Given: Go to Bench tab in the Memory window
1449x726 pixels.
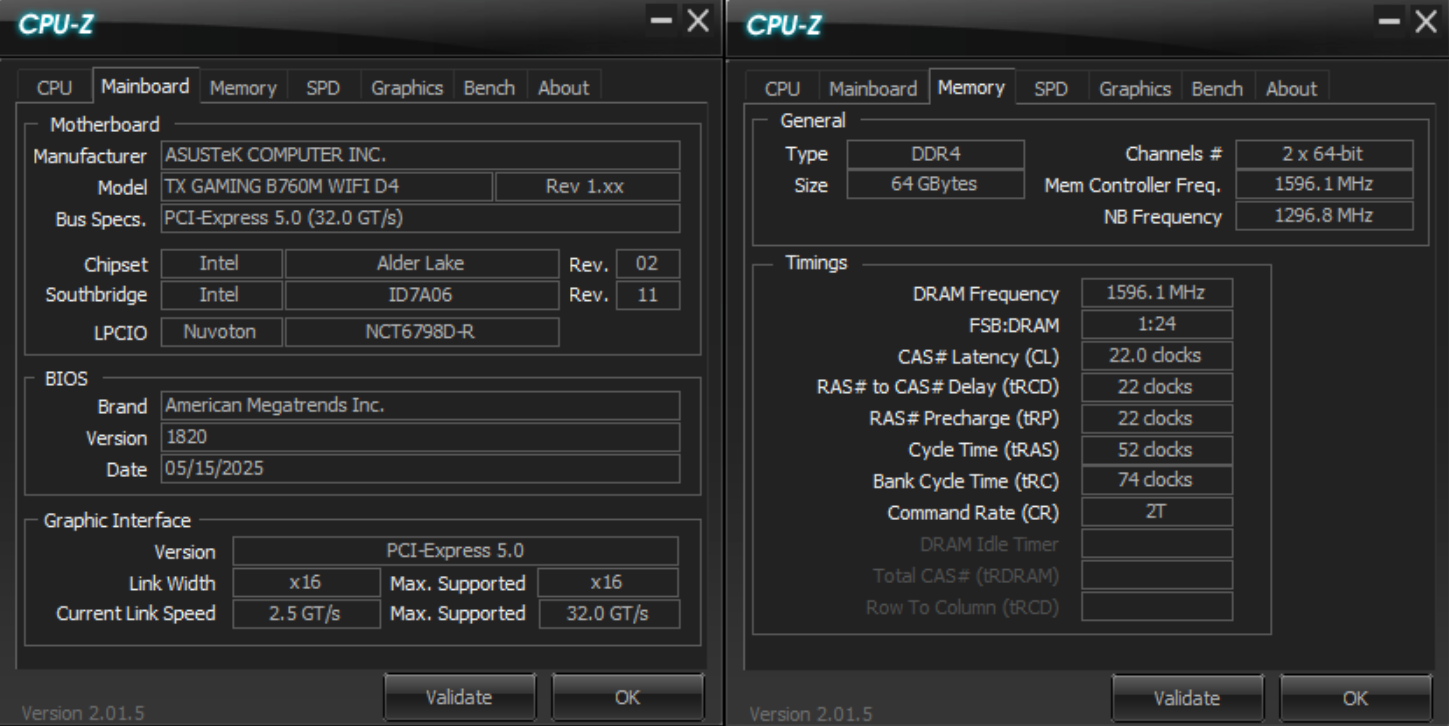Looking at the screenshot, I should (x=1217, y=89).
